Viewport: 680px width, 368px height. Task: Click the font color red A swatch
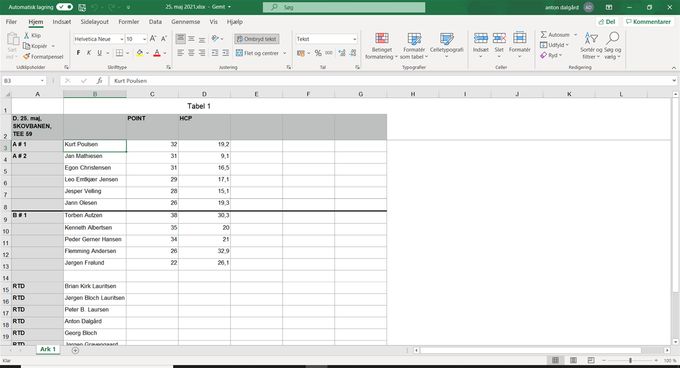click(x=157, y=53)
